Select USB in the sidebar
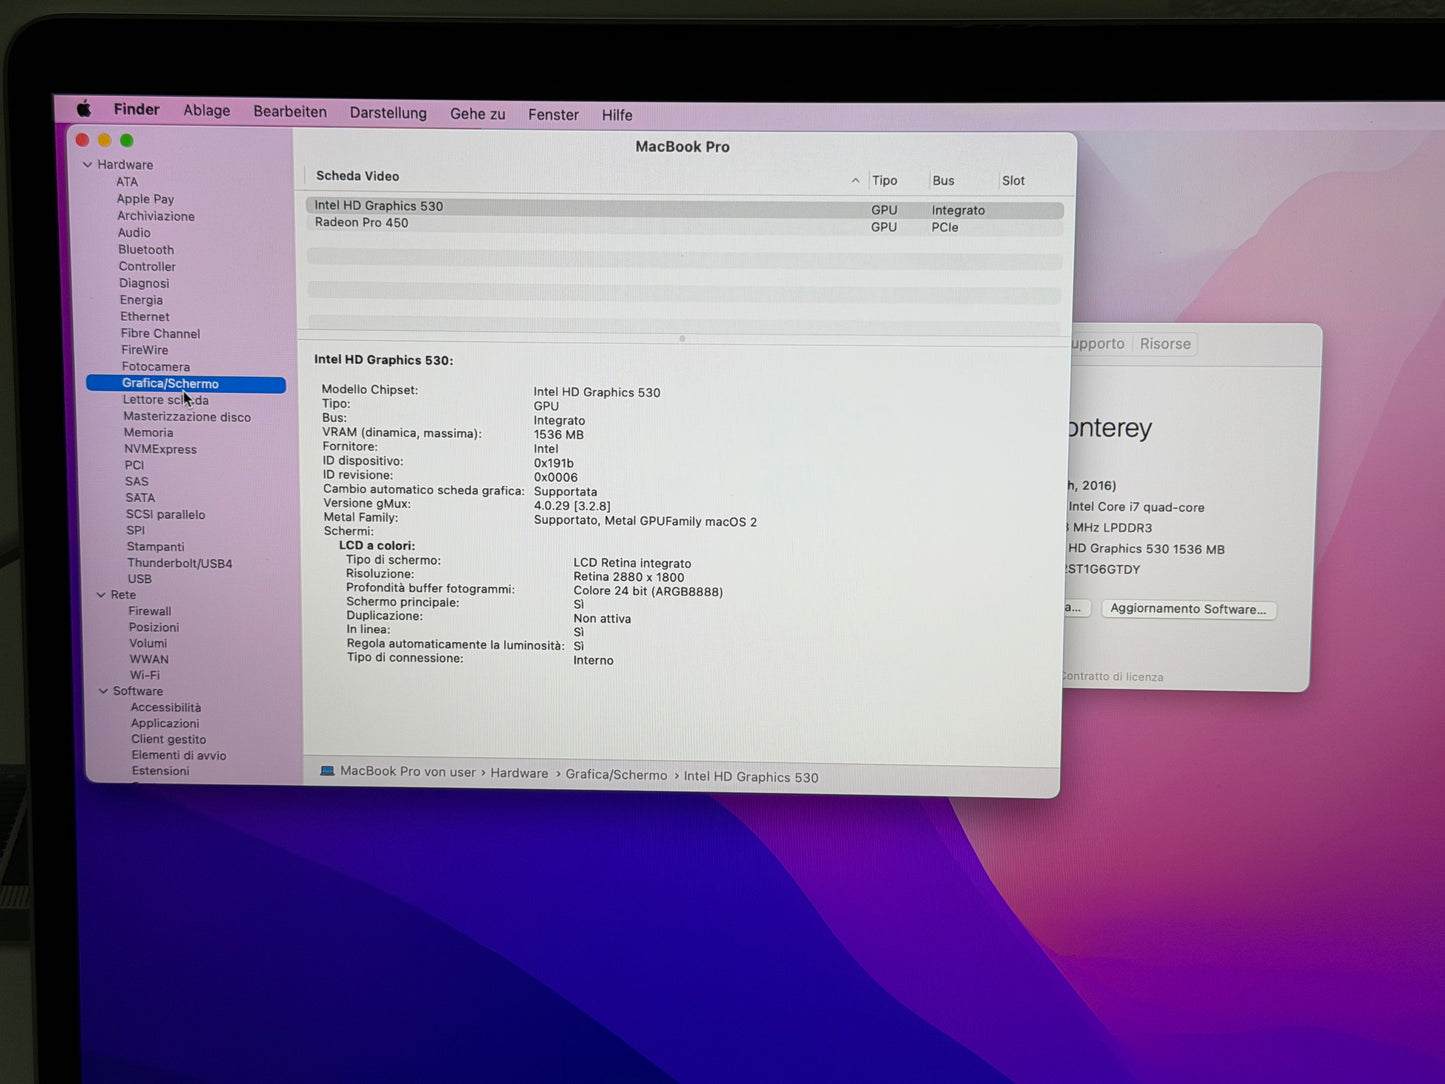The width and height of the screenshot is (1445, 1084). 139,579
